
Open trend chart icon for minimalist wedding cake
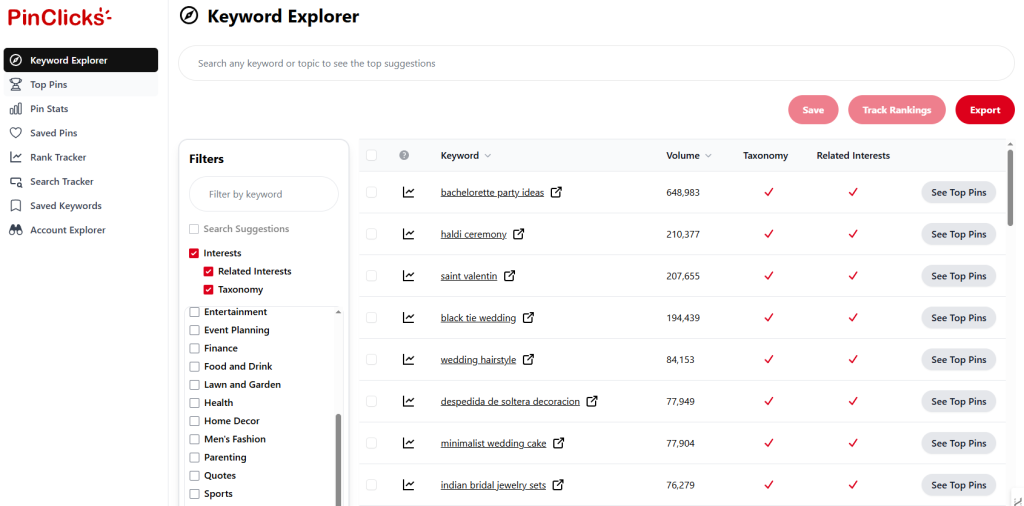coord(408,443)
